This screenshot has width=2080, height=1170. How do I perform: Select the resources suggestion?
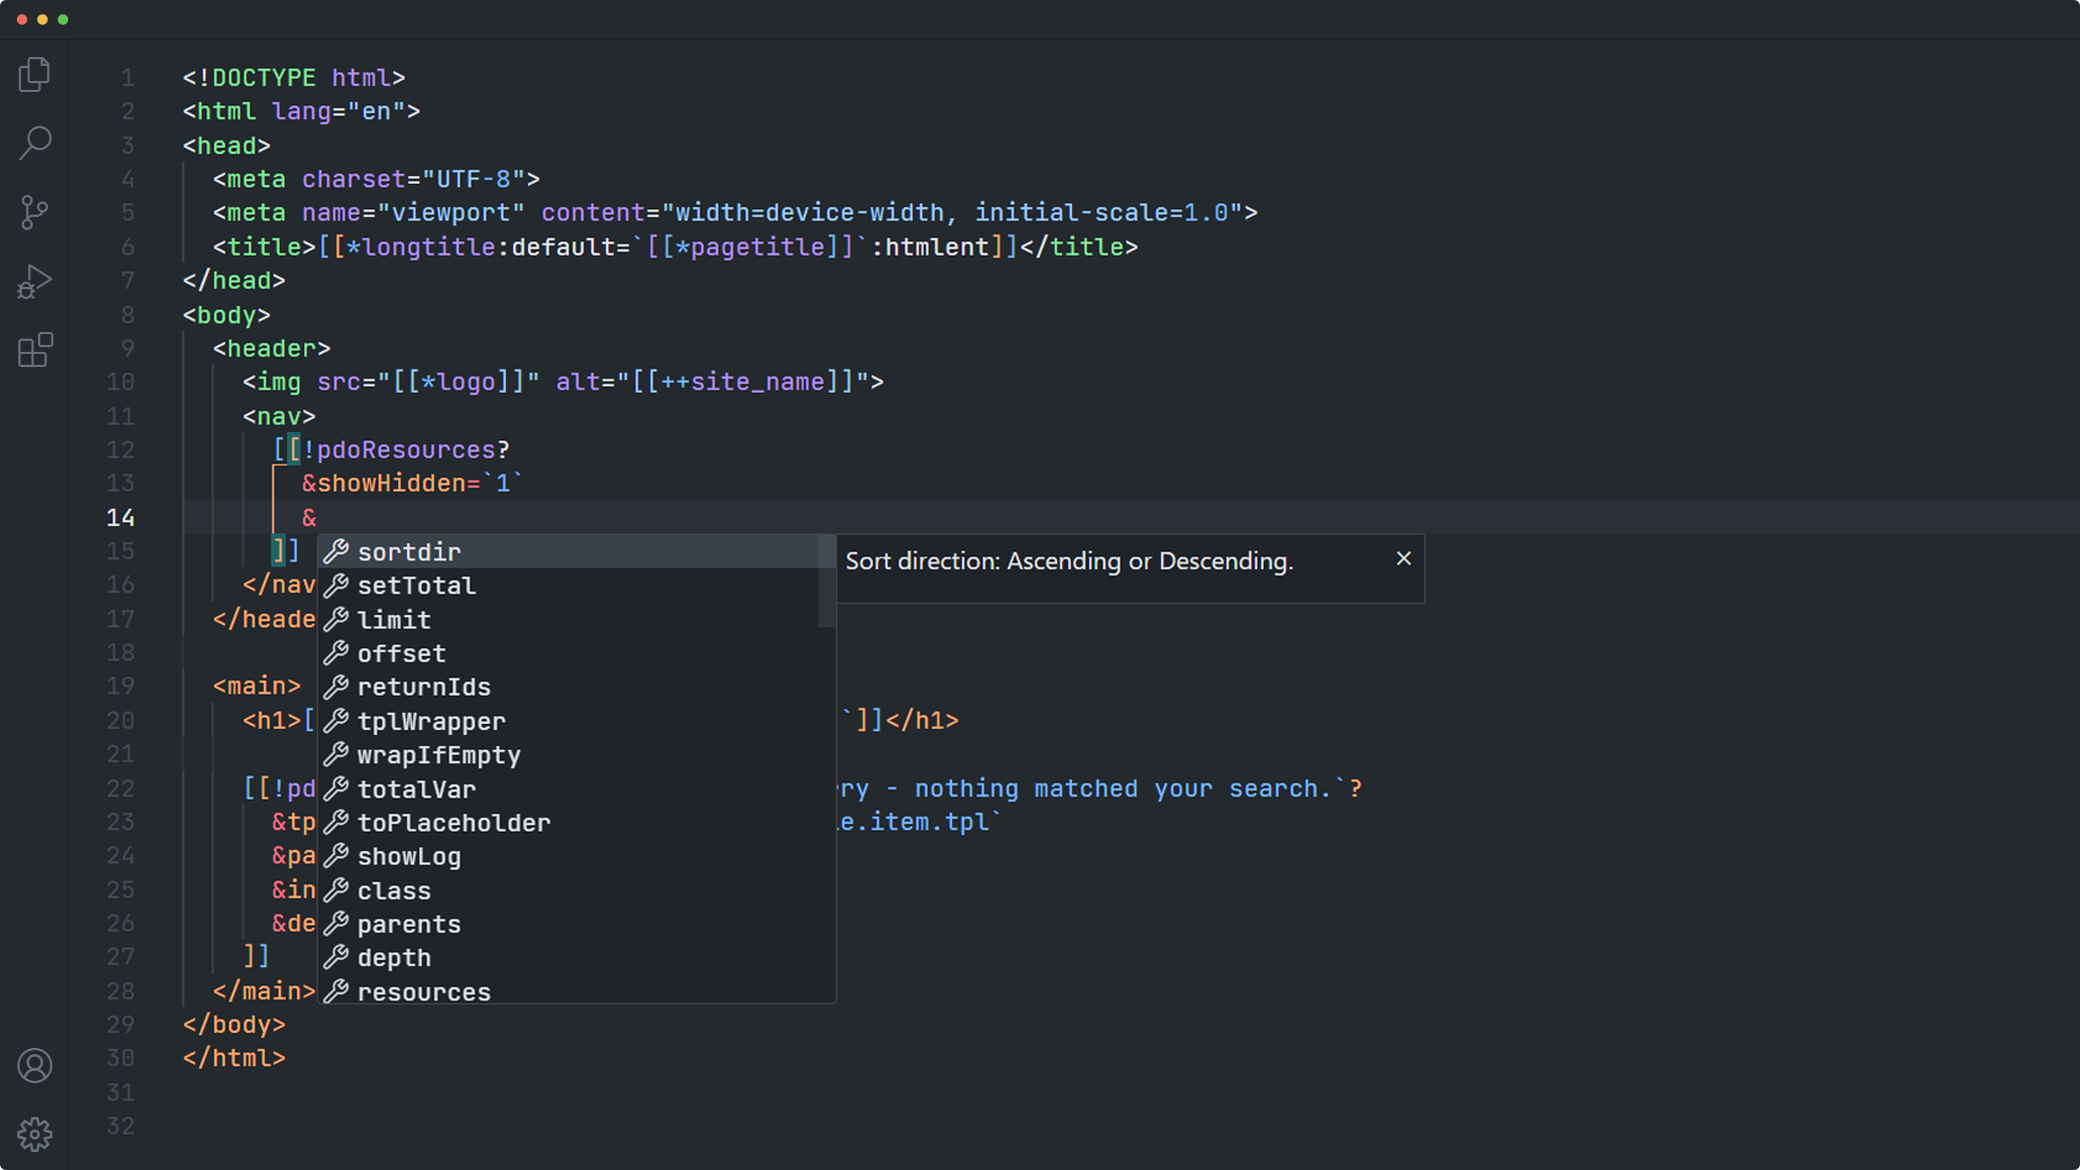pos(424,992)
